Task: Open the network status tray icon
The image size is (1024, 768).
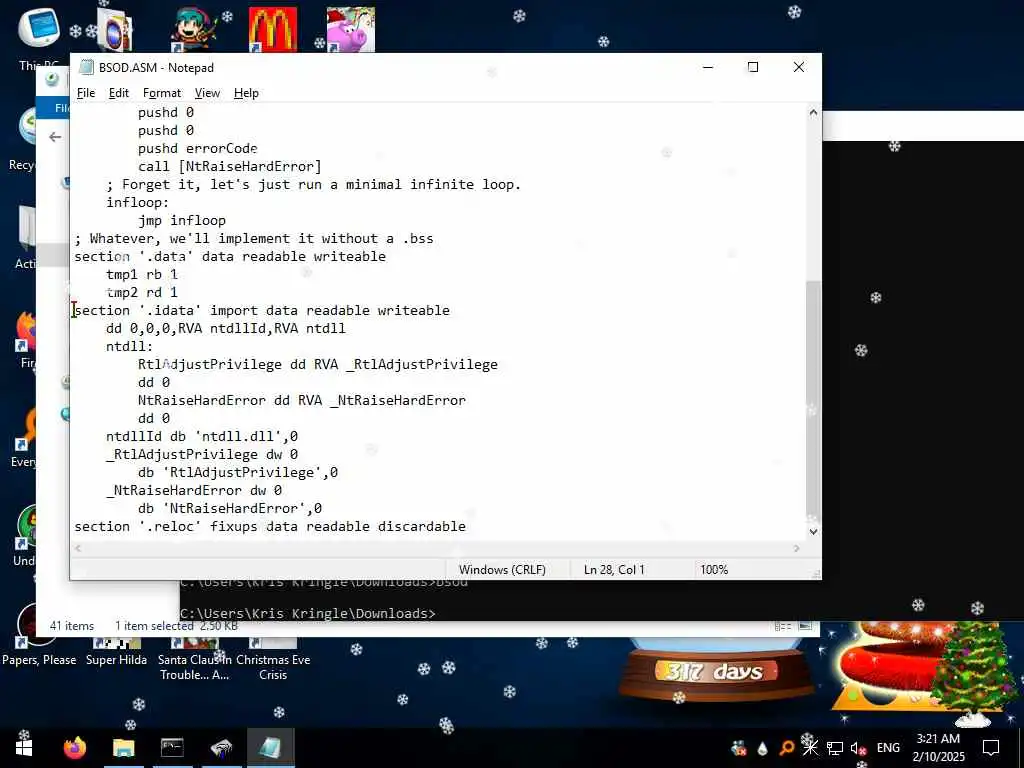Action: (x=835, y=748)
